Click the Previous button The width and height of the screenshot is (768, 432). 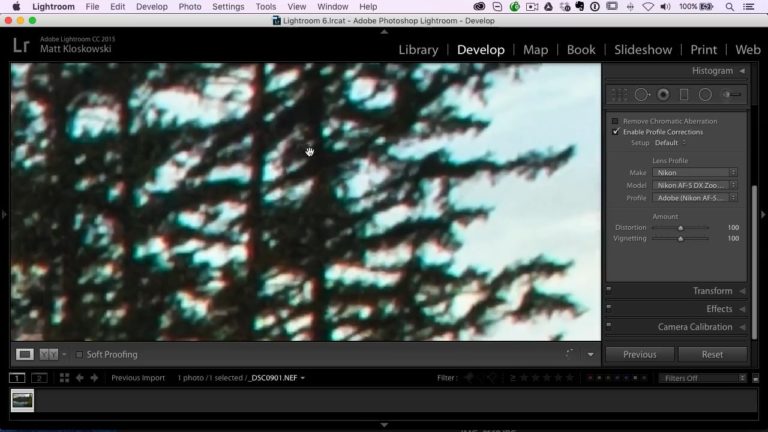pyautogui.click(x=640, y=354)
